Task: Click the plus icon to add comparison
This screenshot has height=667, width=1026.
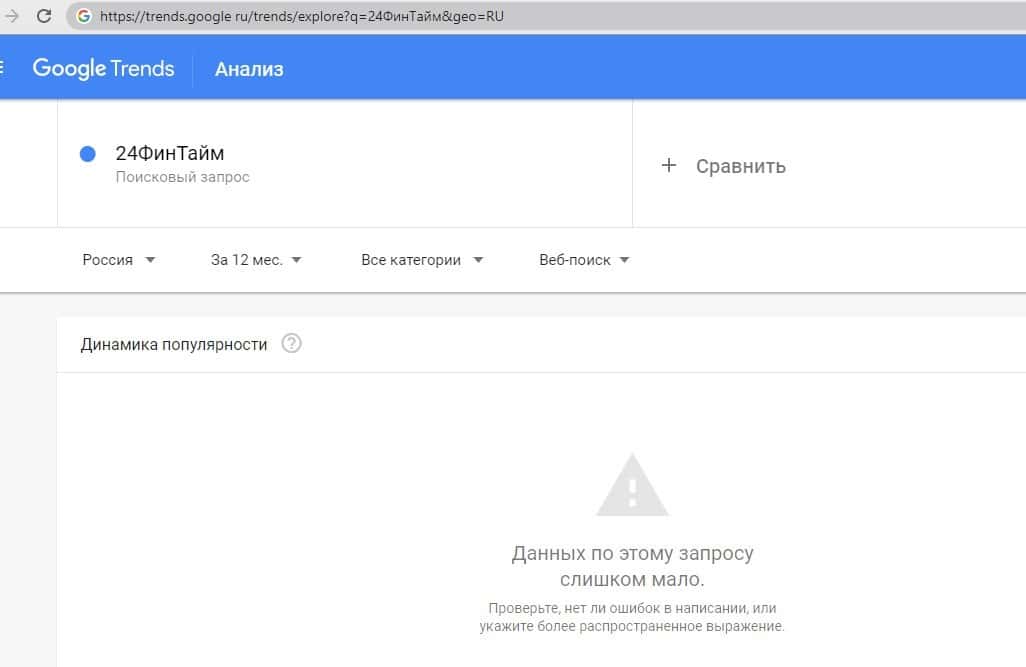Action: [669, 166]
